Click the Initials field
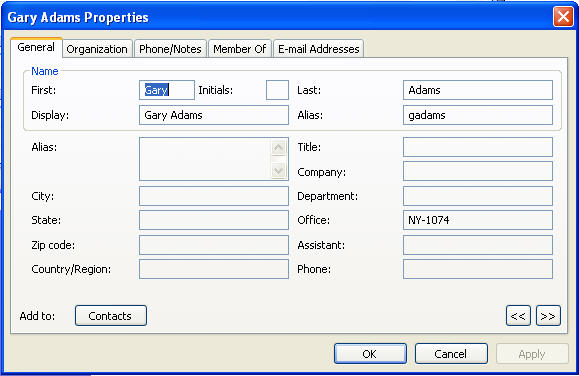This screenshot has height=376, width=579. pyautogui.click(x=277, y=90)
